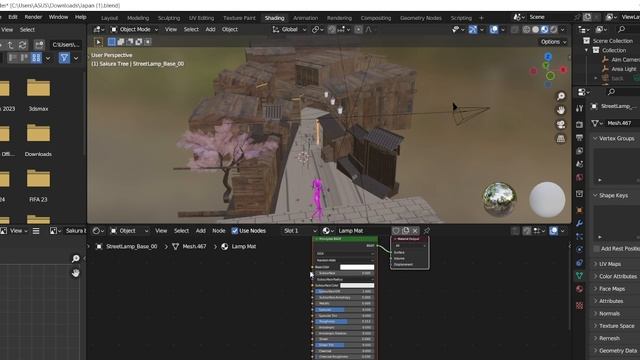
Task: Click the Base Color swatch on Principled BSDF
Action: point(357,267)
